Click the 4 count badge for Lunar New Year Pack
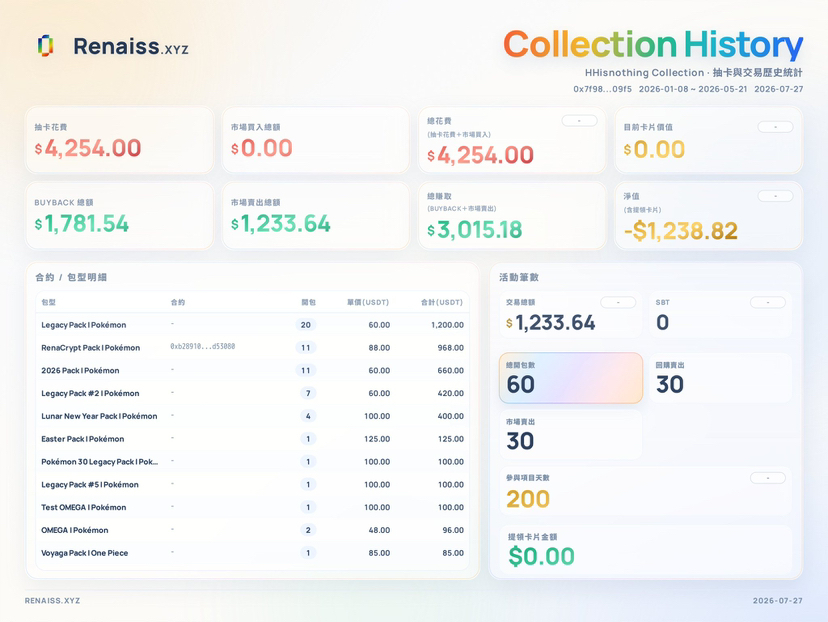Viewport: 828px width, 622px height. [x=308, y=416]
